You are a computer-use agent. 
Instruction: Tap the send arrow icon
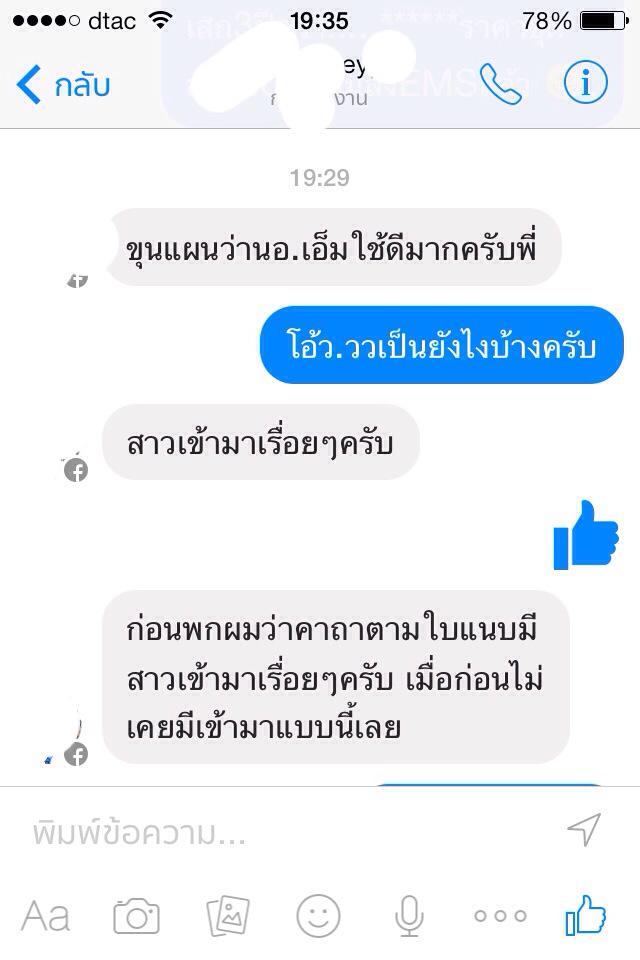[584, 830]
